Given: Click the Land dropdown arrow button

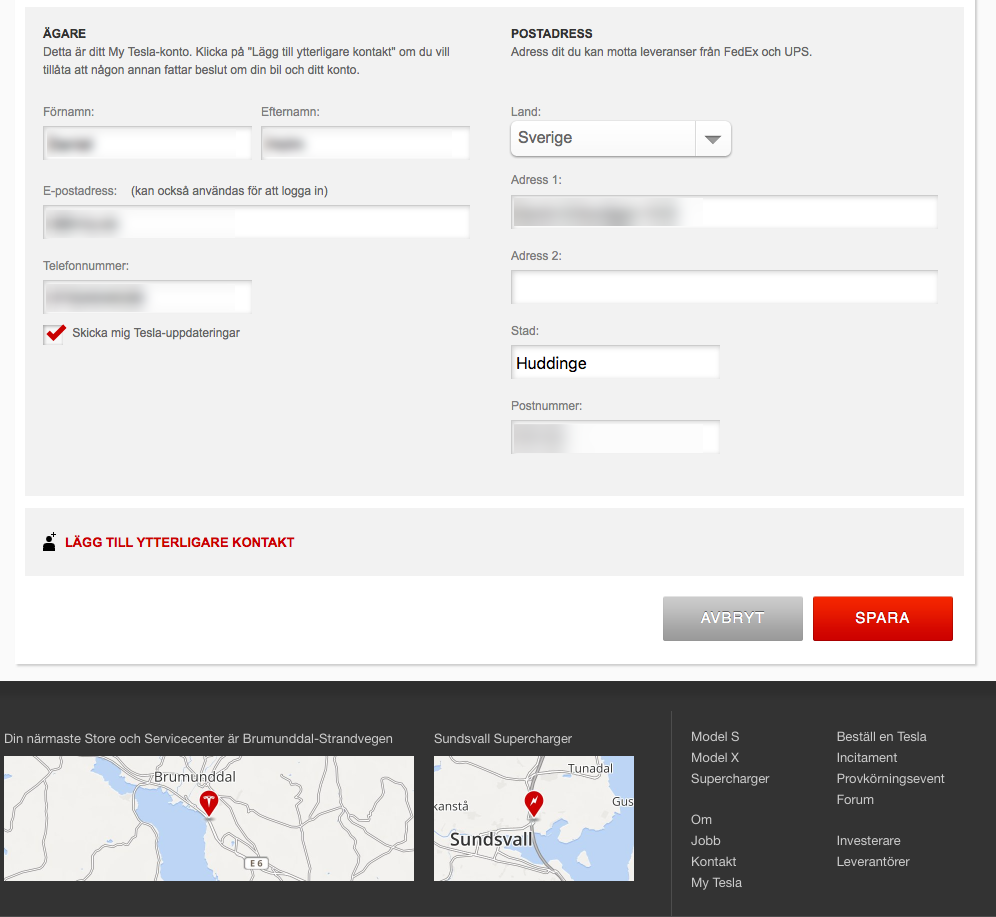Looking at the screenshot, I should click(713, 138).
